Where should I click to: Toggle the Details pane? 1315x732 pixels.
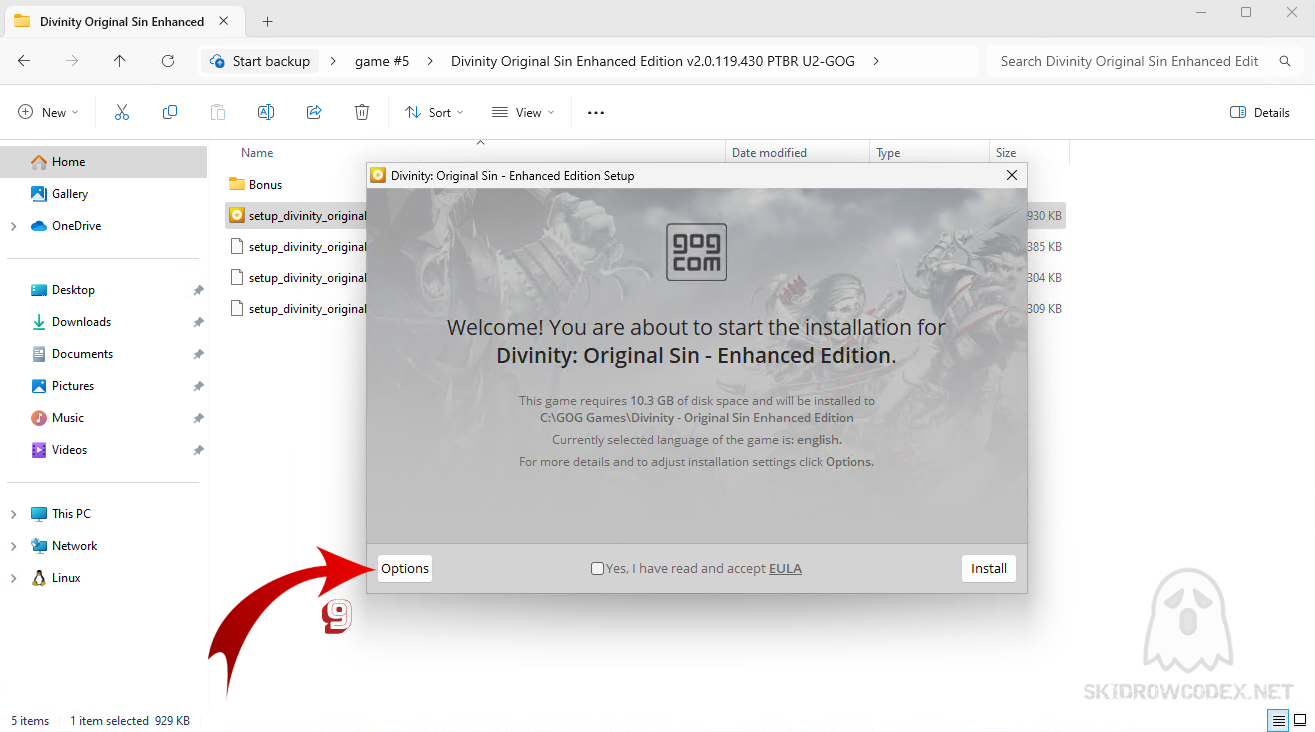pyautogui.click(x=1260, y=112)
